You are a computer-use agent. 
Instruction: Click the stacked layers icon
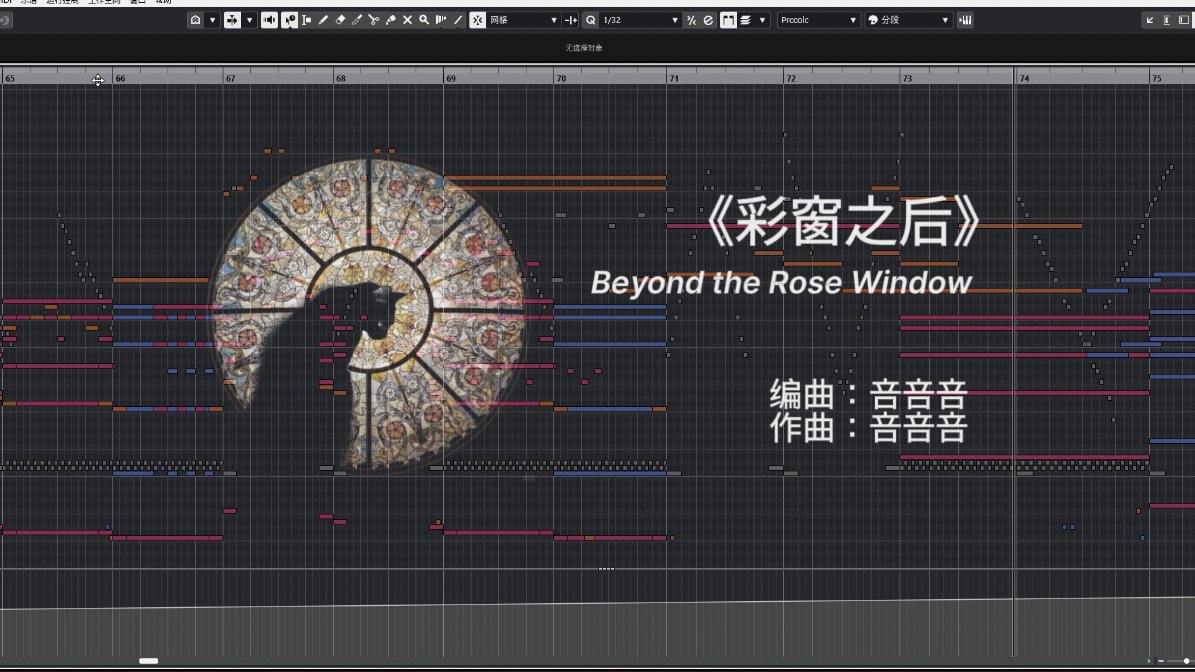pyautogui.click(x=745, y=21)
